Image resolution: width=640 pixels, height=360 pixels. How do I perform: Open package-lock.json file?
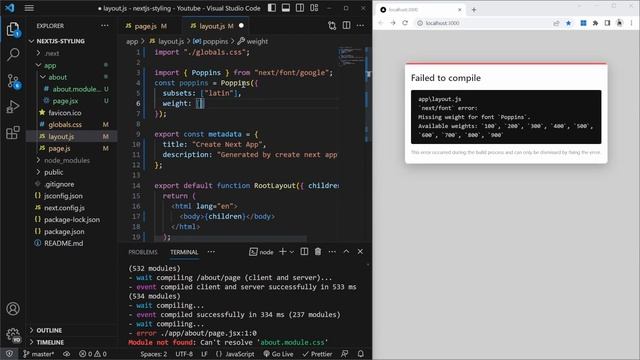72,220
